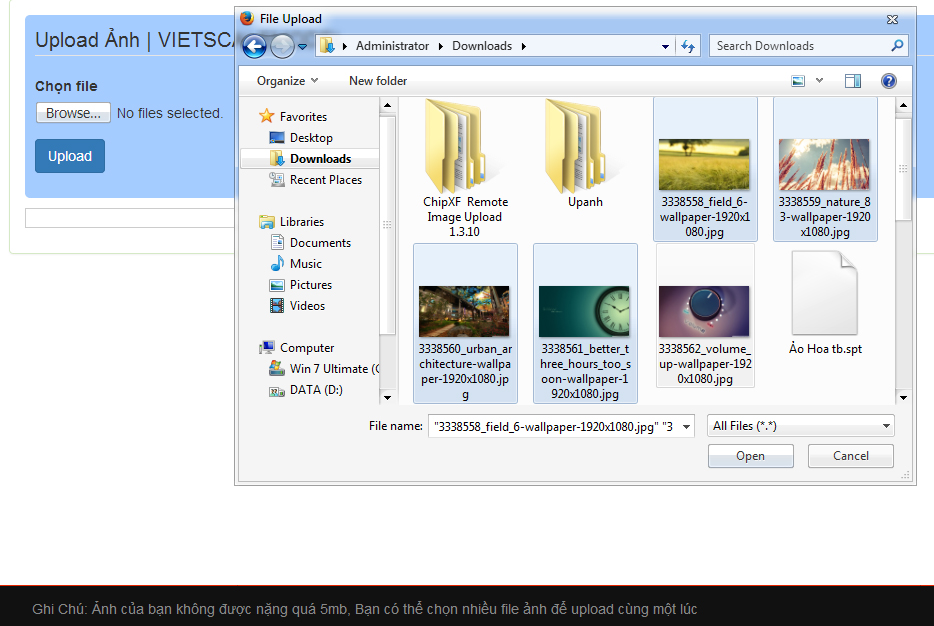934x626 pixels.
Task: Select the Upanh folder
Action: pyautogui.click(x=585, y=154)
